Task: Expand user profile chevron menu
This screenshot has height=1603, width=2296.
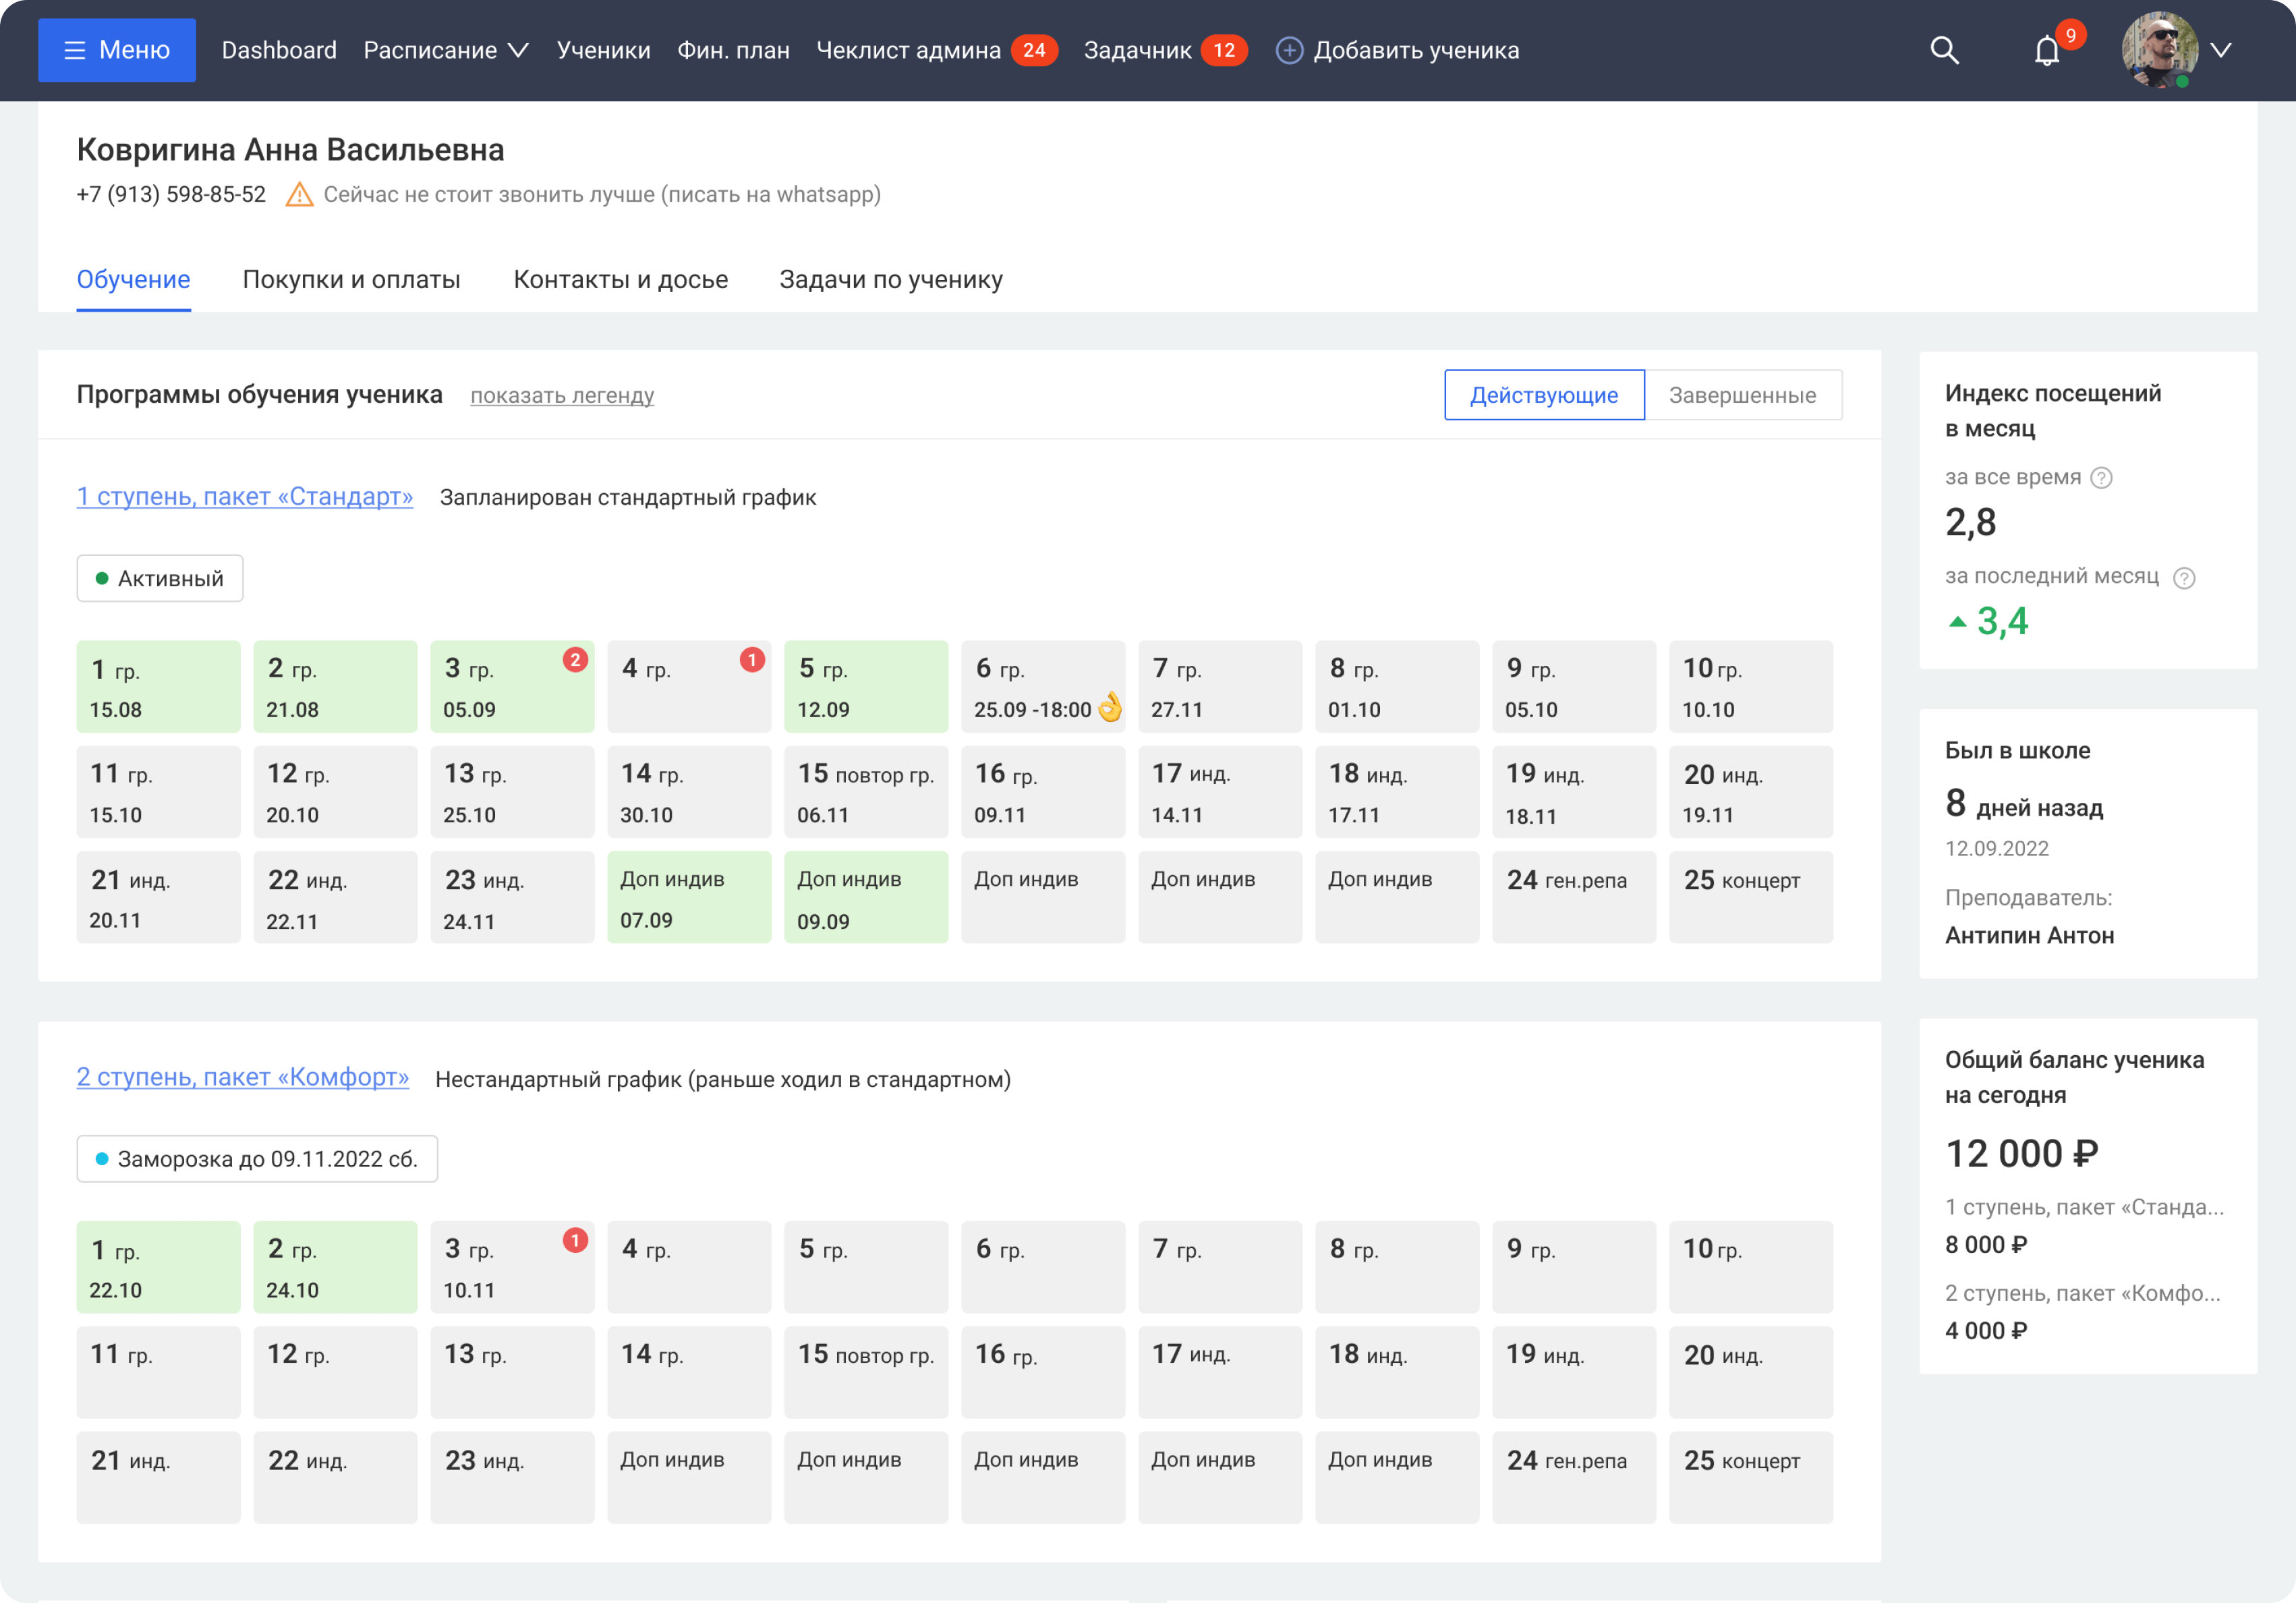Action: (x=2220, y=50)
